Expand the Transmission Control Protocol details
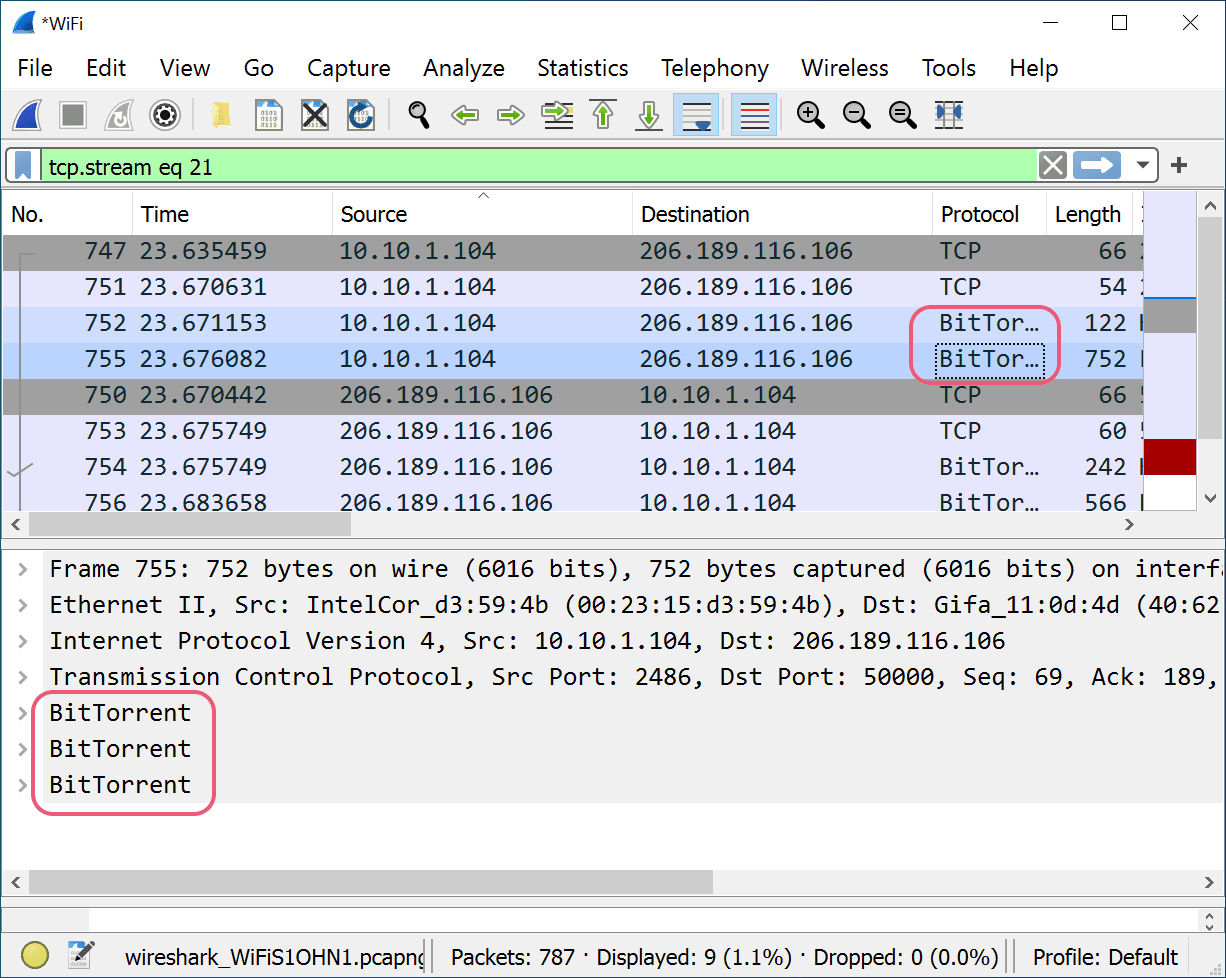This screenshot has width=1226, height=978. [24, 676]
